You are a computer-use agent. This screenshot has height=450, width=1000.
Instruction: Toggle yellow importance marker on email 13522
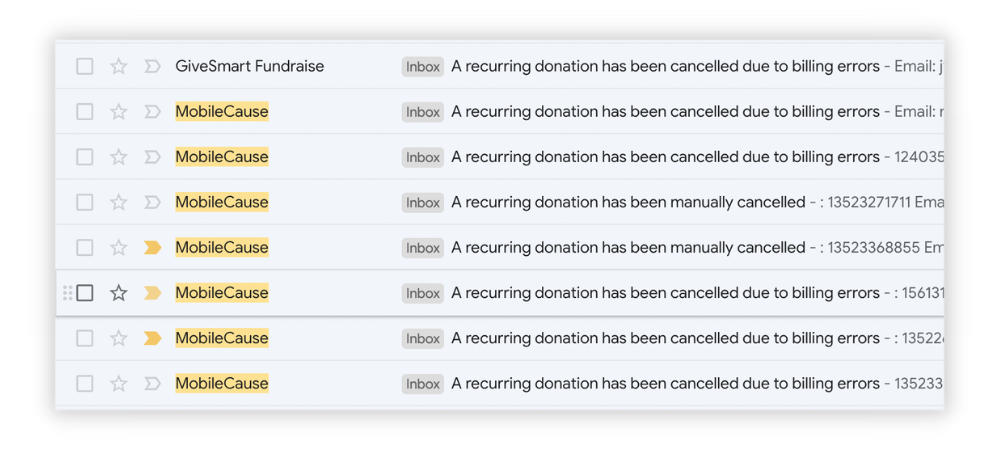coord(152,338)
